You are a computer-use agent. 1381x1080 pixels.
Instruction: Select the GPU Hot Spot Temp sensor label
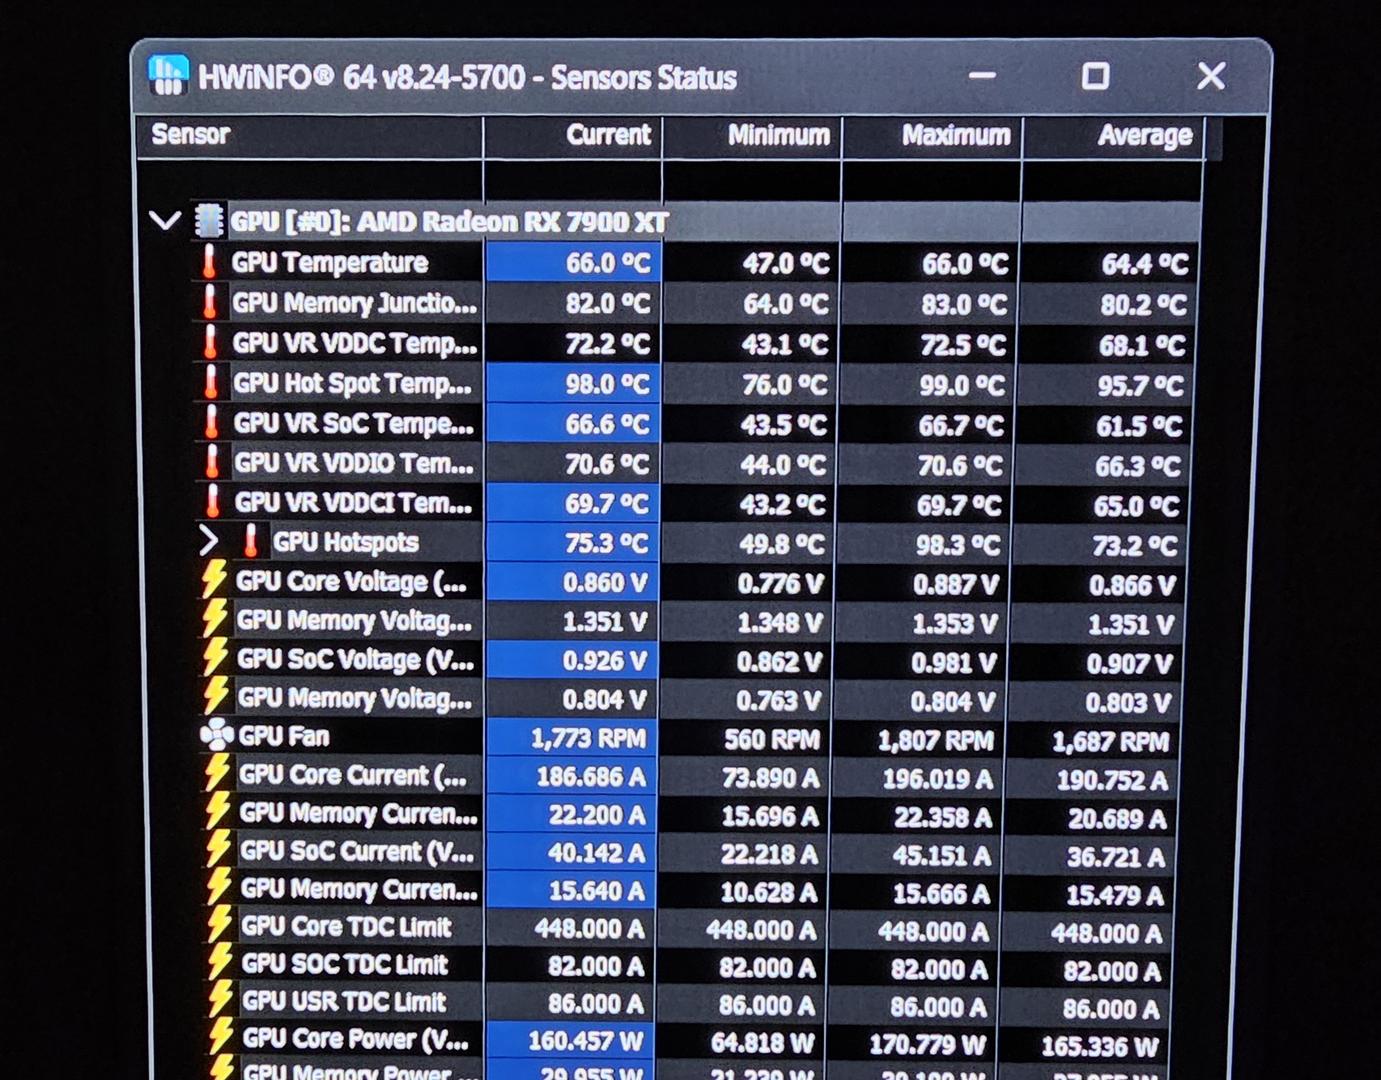click(352, 383)
